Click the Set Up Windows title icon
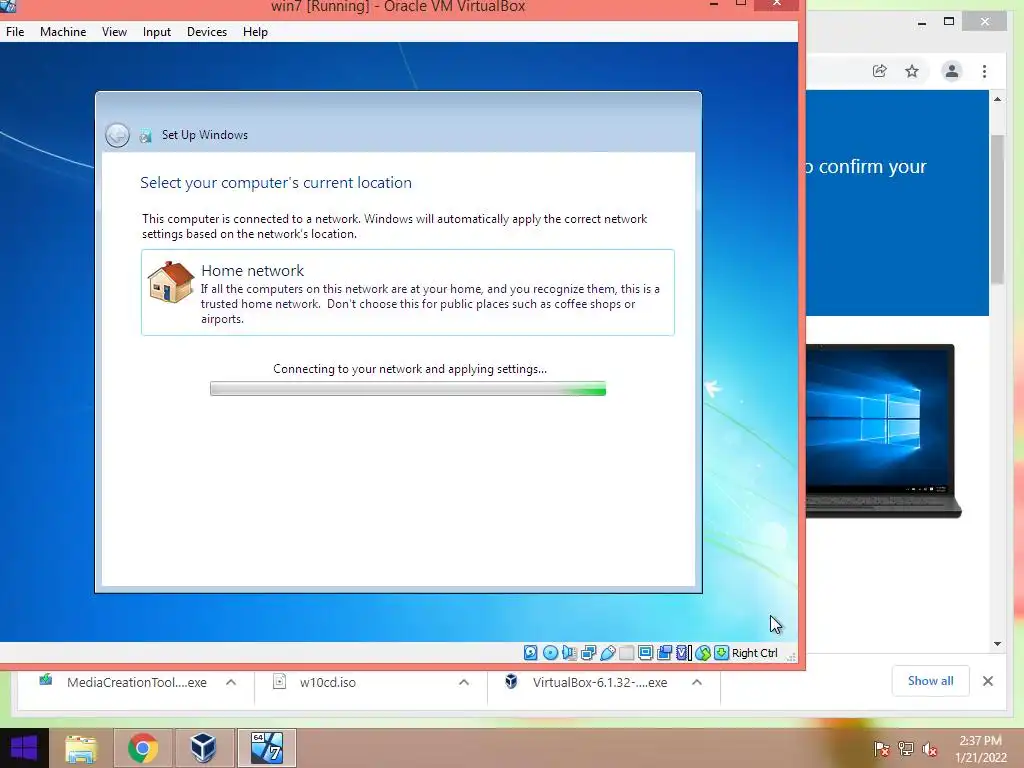Viewport: 1024px width, 768px height. pyautogui.click(x=146, y=135)
